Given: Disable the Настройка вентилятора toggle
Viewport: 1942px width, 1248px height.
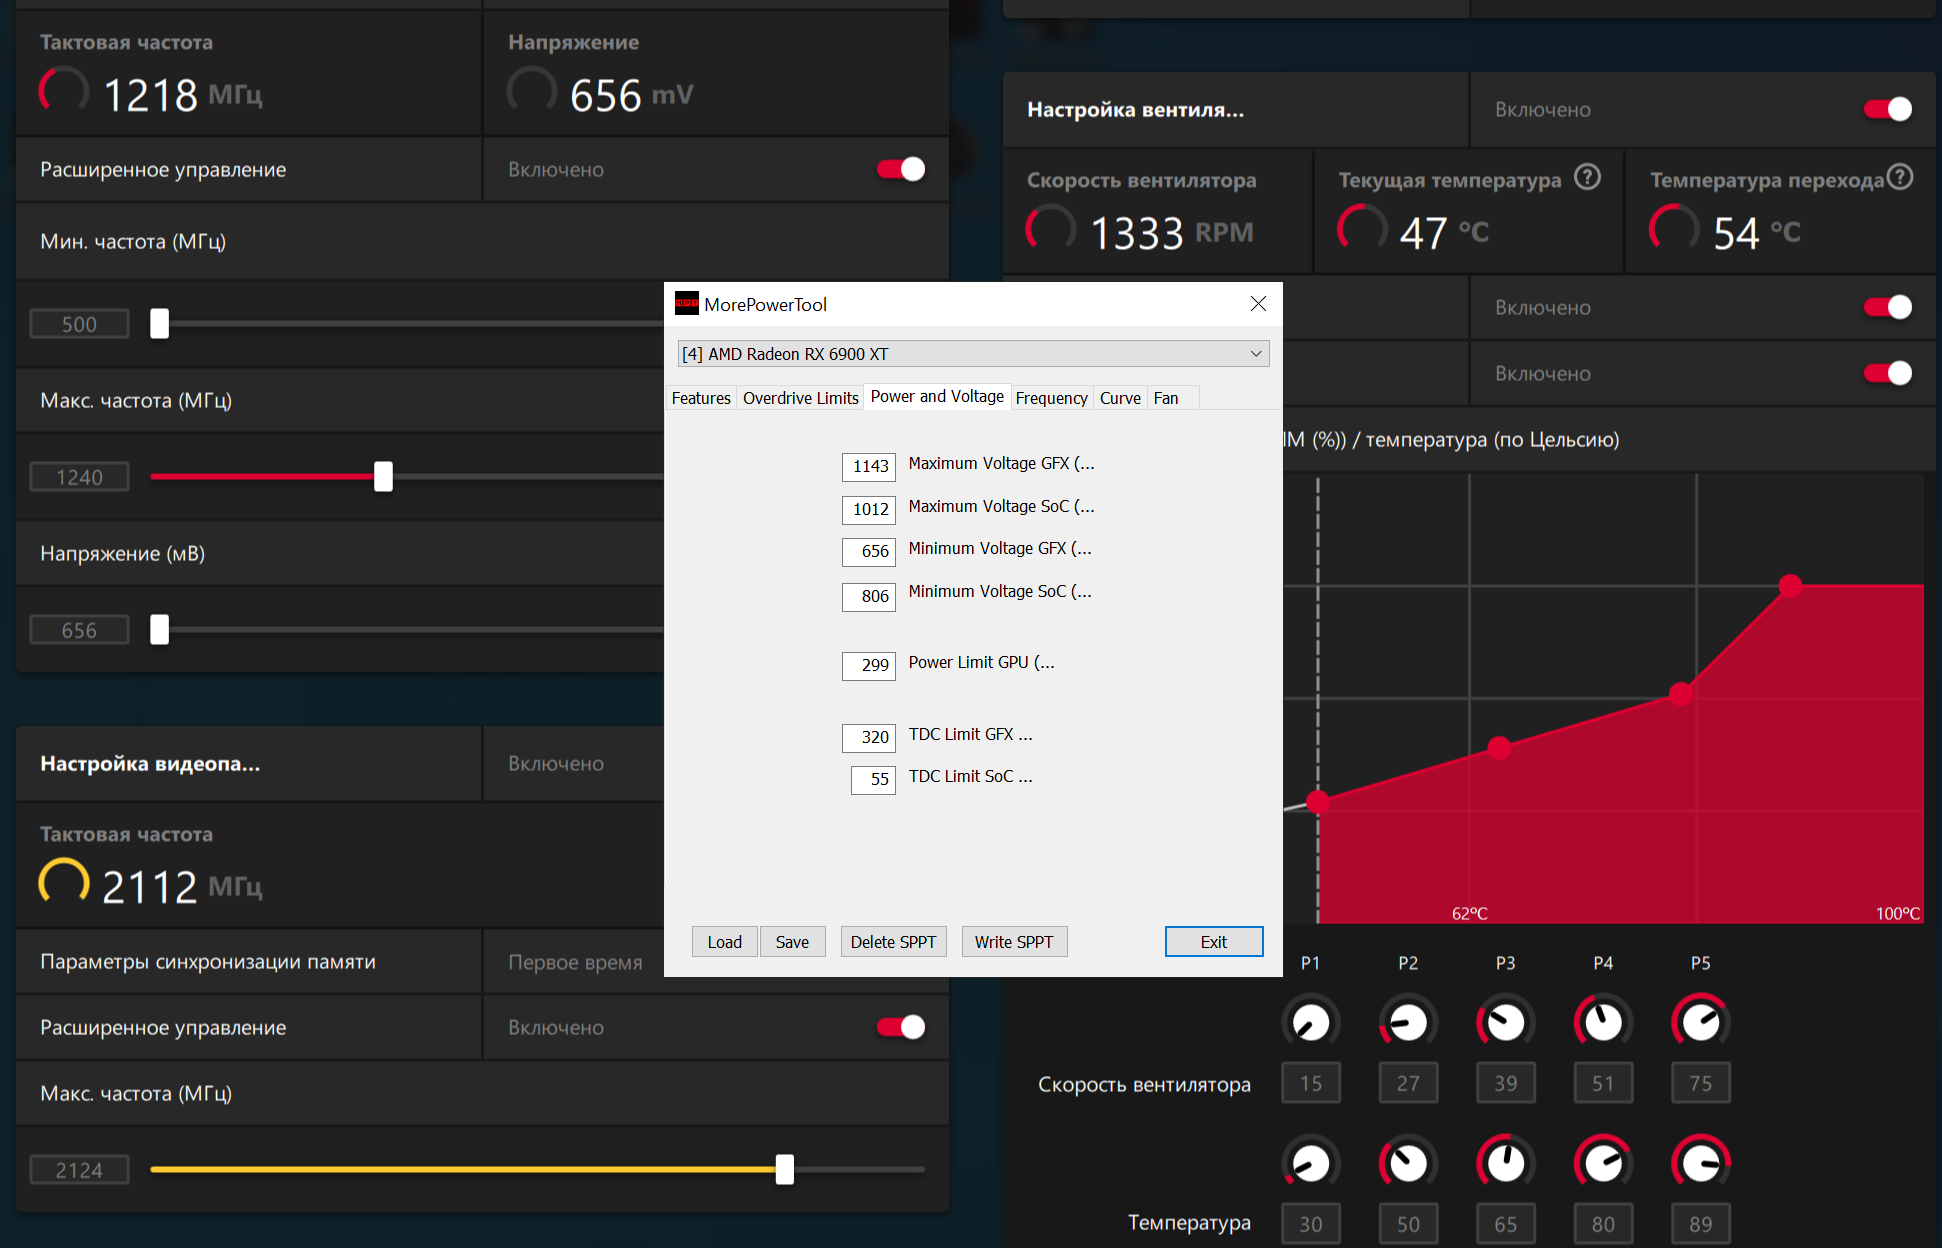Looking at the screenshot, I should [1887, 110].
